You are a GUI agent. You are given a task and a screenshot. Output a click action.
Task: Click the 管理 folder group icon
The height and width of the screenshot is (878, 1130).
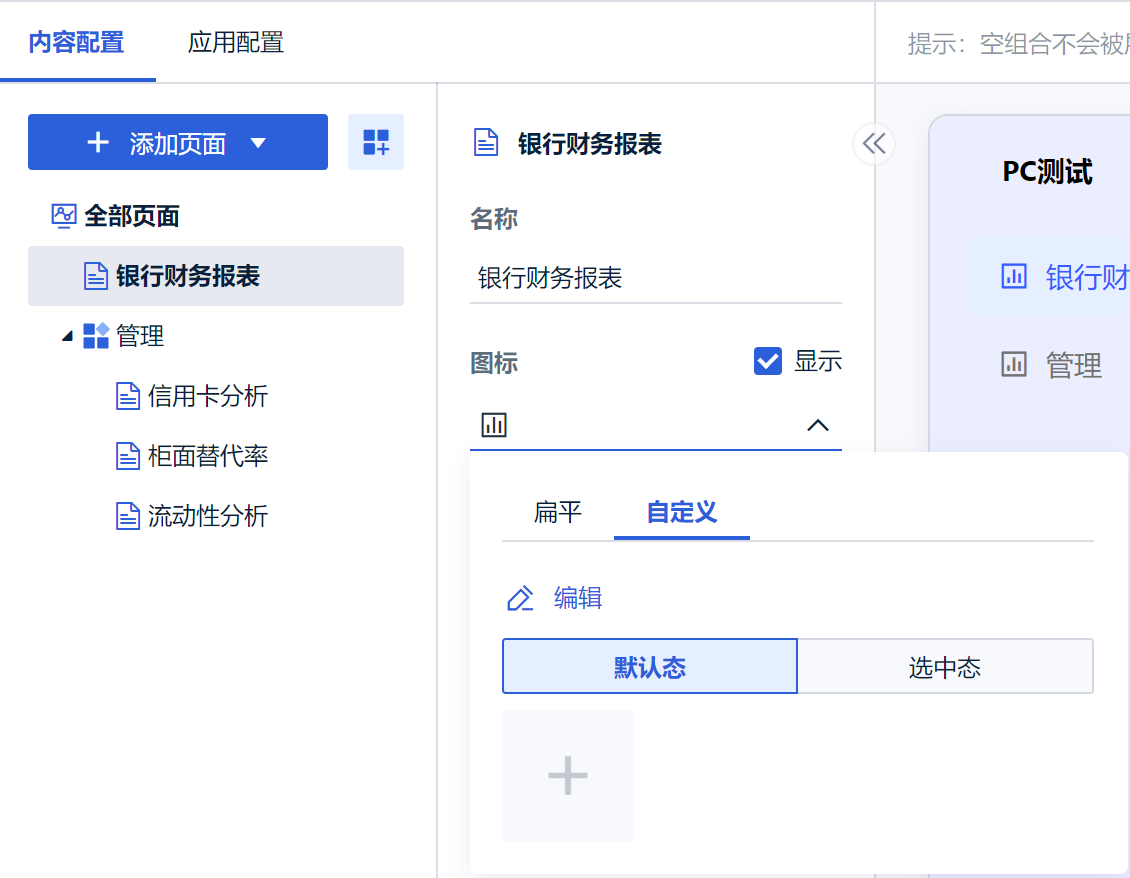(x=96, y=336)
